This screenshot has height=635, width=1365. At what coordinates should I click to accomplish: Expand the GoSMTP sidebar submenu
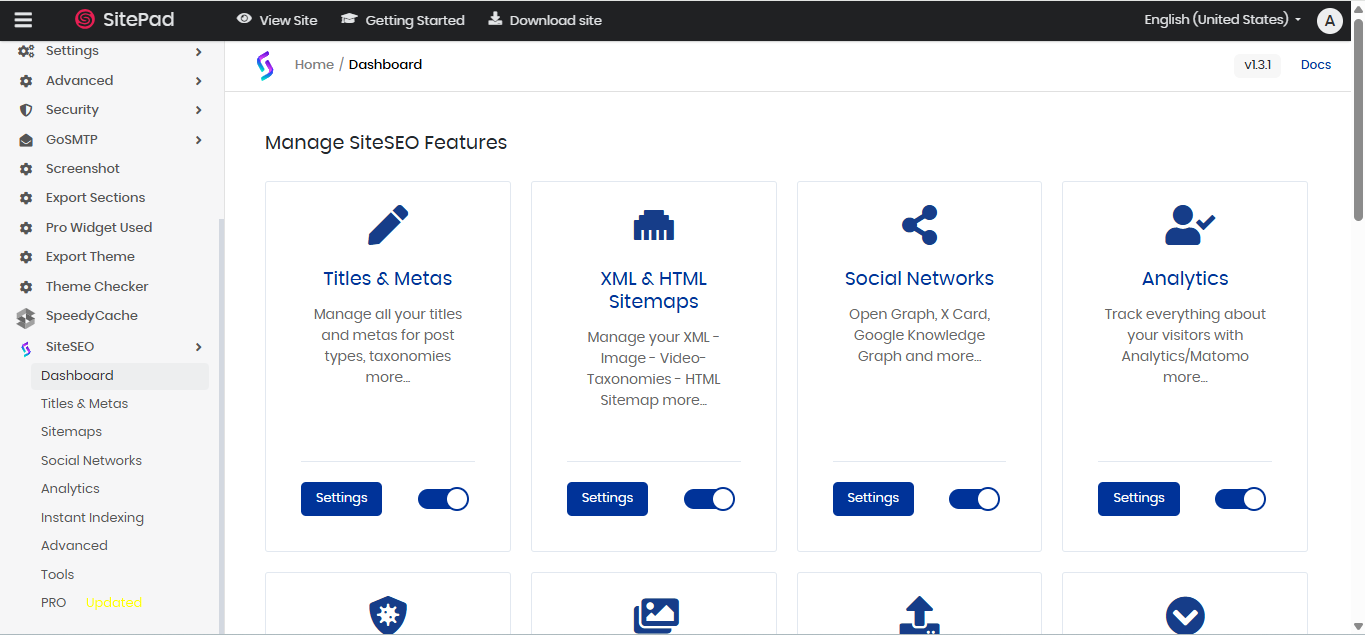tap(198, 140)
